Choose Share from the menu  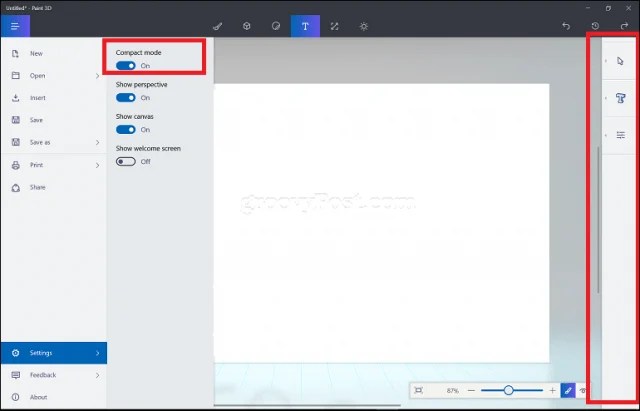tap(53, 187)
